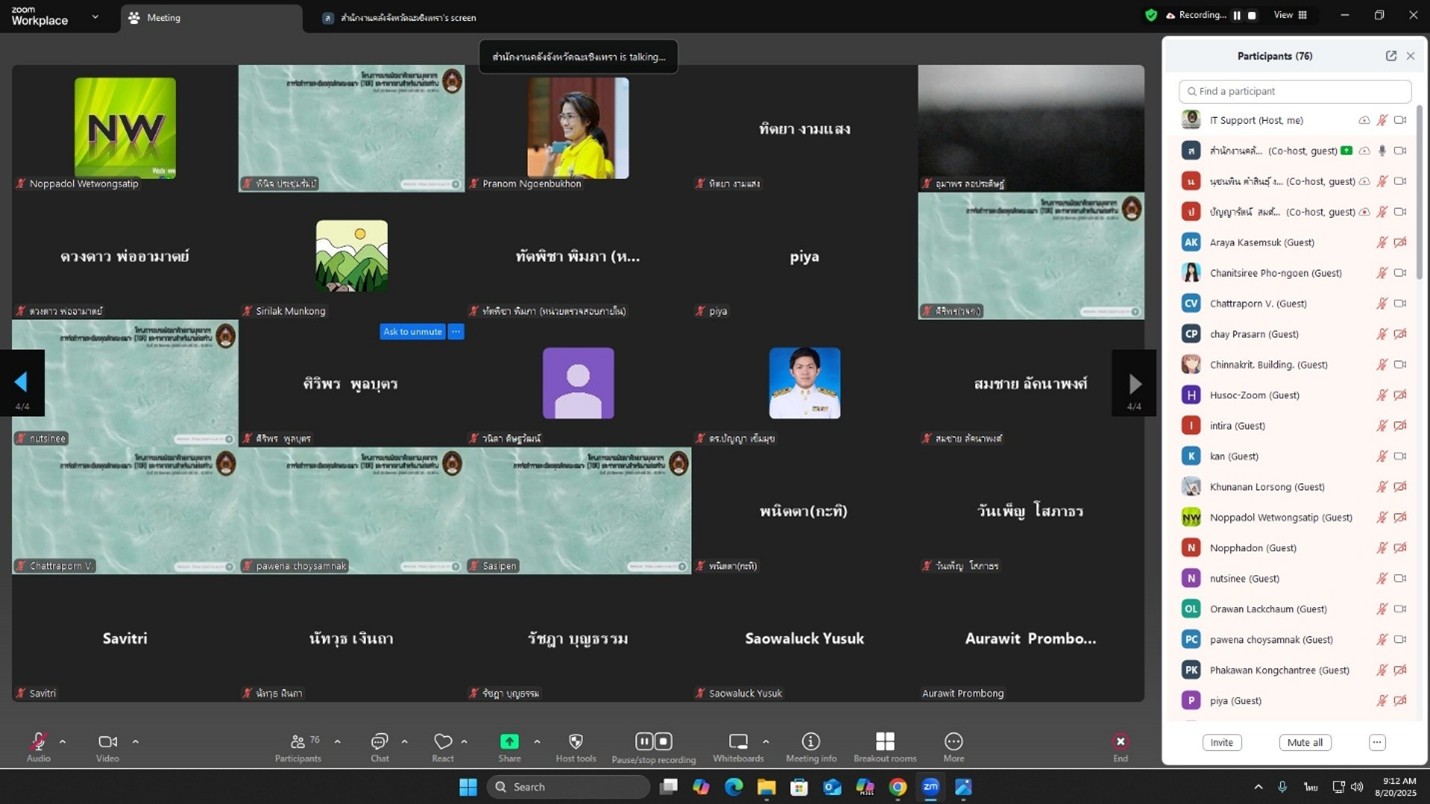Viewport: 1430px width, 804px height.
Task: Open Breakout rooms icon
Action: pos(885,742)
